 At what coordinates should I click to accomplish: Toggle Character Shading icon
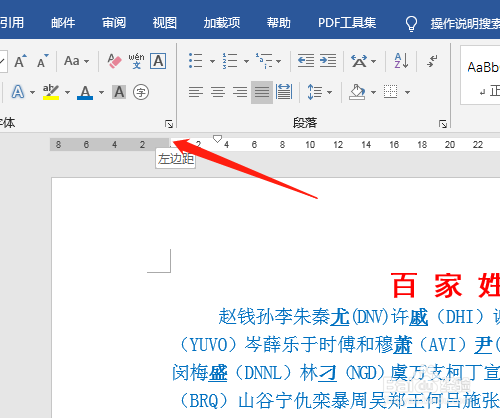(x=119, y=92)
